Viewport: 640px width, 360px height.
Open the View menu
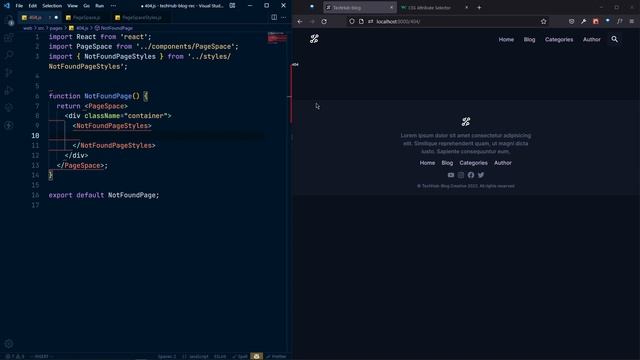[72, 6]
